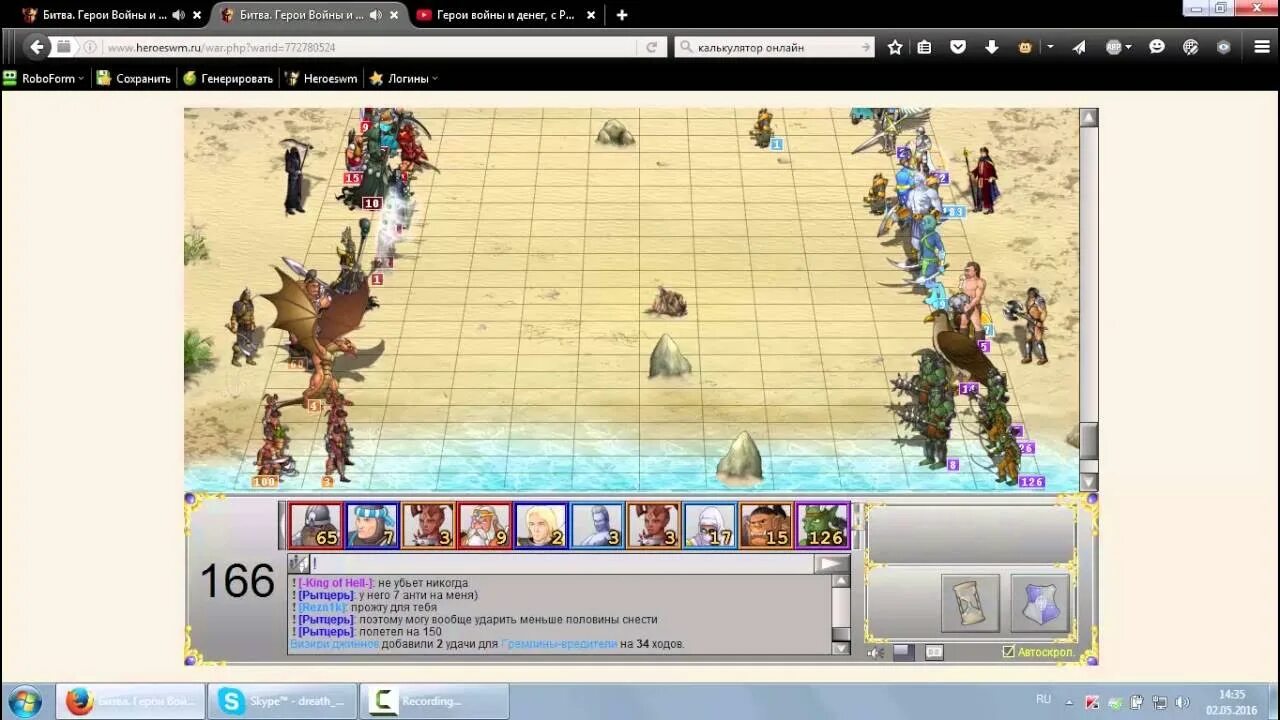The height and width of the screenshot is (720, 1280).
Task: Click the chat mode icon left of chat input
Action: point(298,564)
